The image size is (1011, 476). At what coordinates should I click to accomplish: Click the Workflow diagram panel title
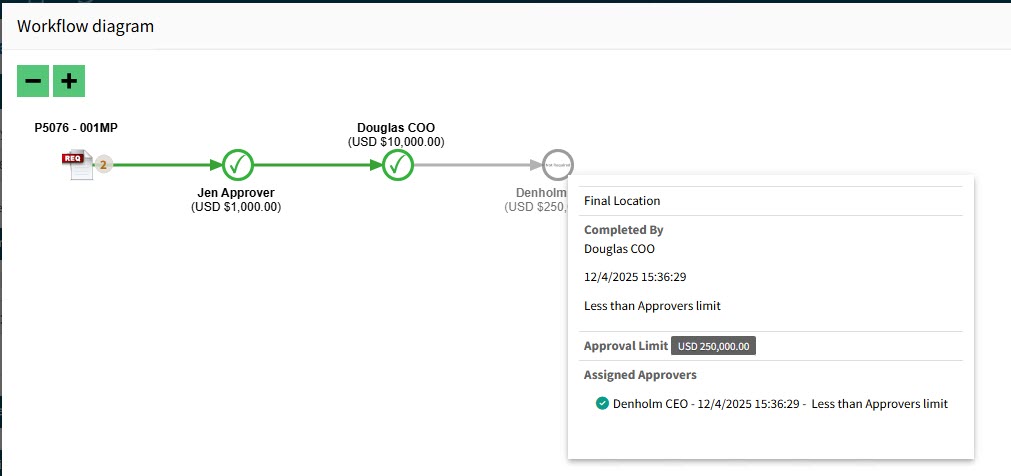coord(86,26)
